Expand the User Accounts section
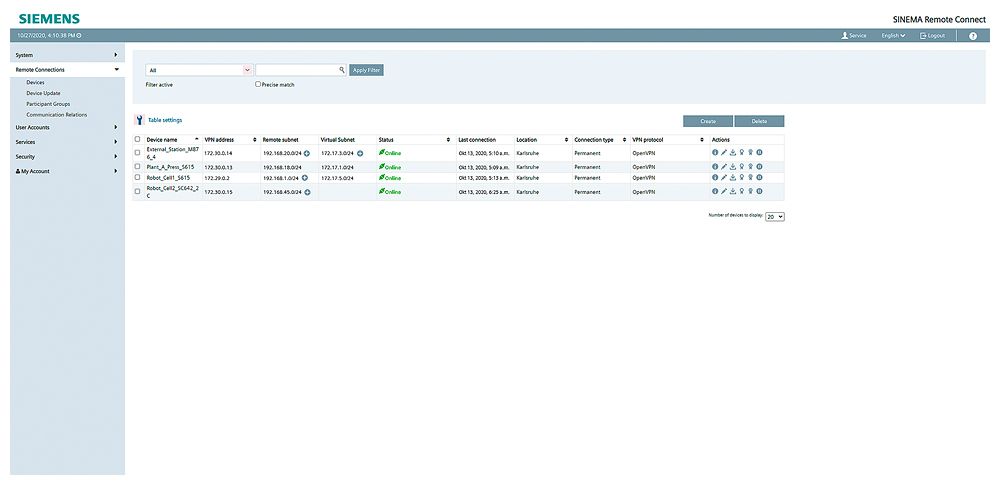 pyautogui.click(x=67, y=128)
